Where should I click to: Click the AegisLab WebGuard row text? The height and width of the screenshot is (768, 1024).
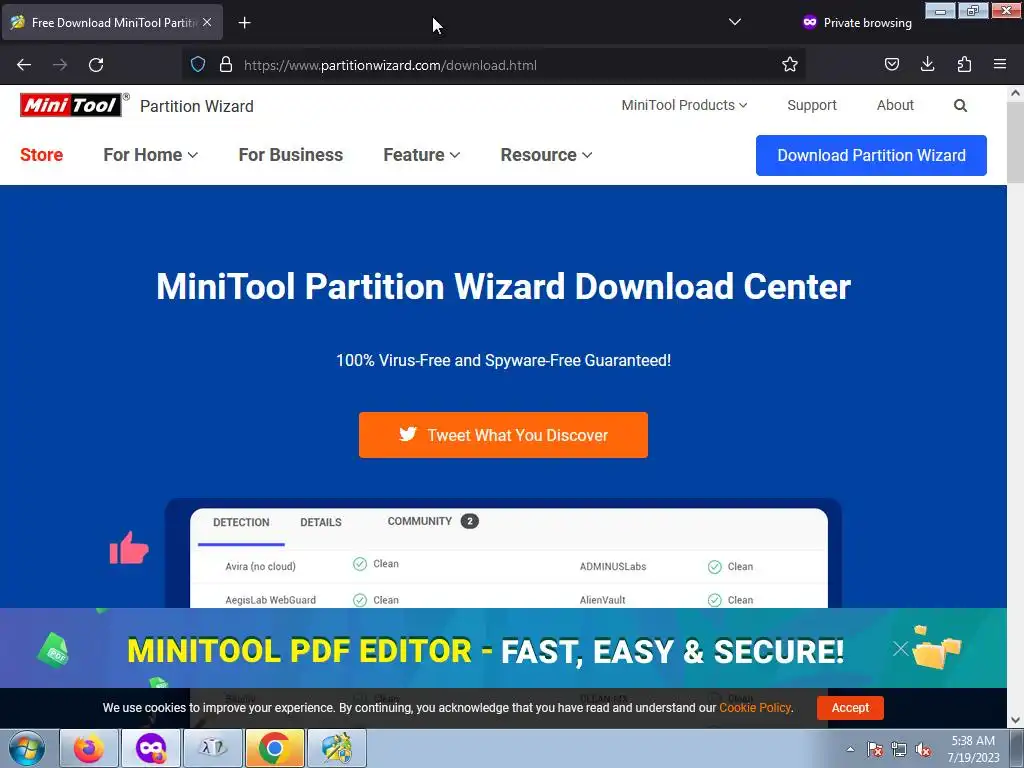coord(270,600)
